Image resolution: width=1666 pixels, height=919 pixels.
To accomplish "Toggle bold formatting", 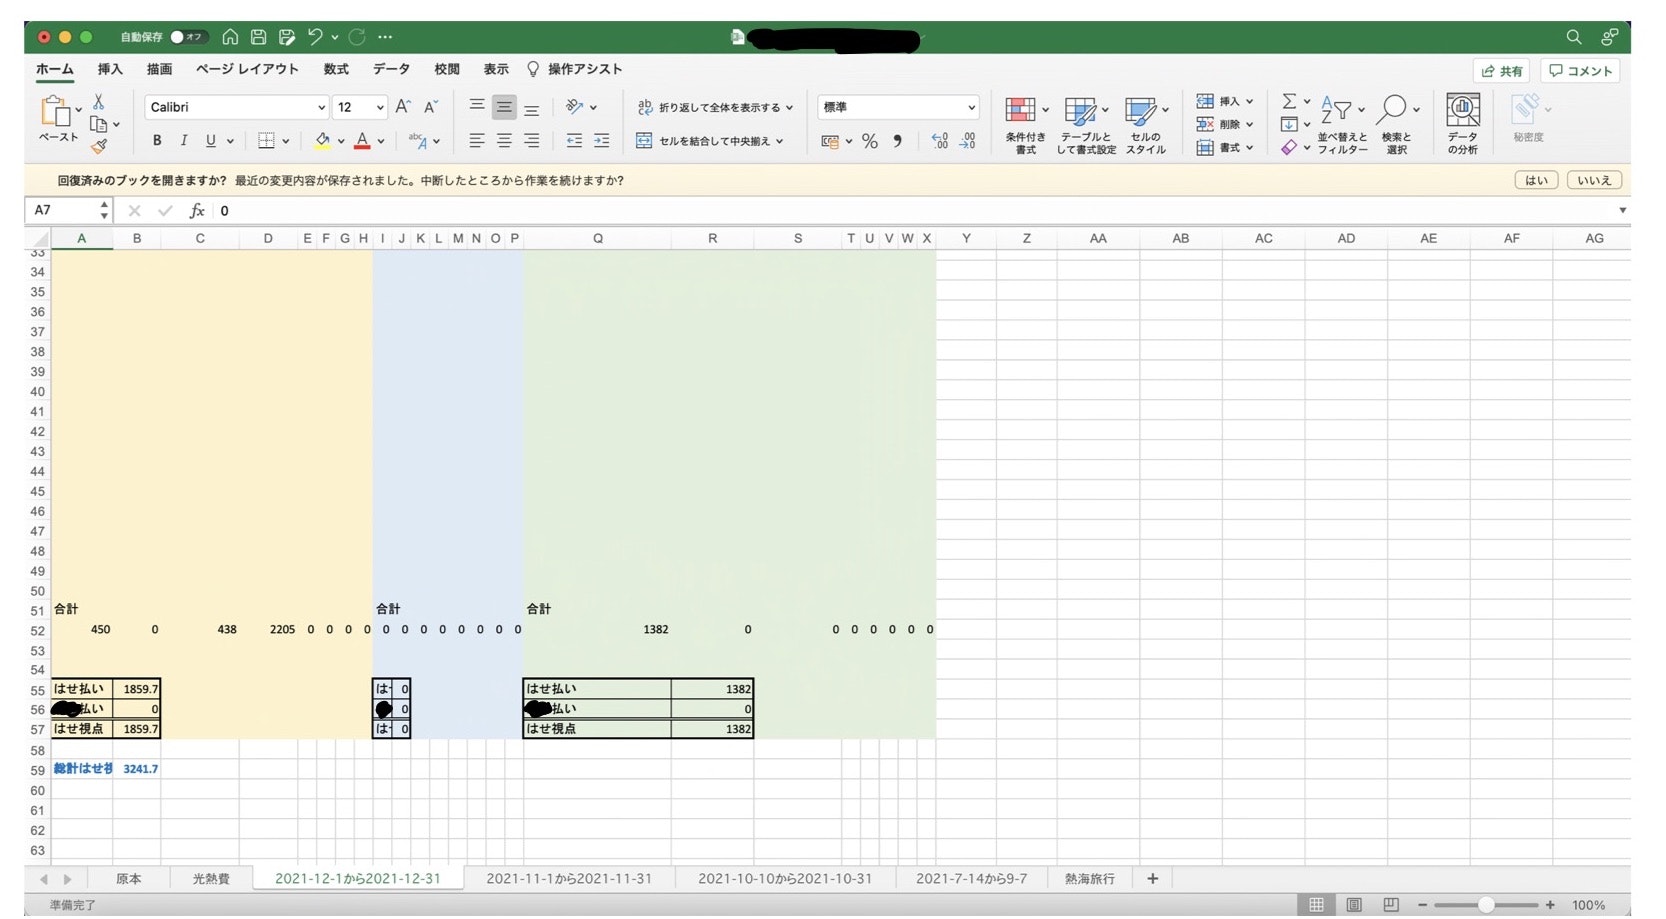I will pos(157,141).
